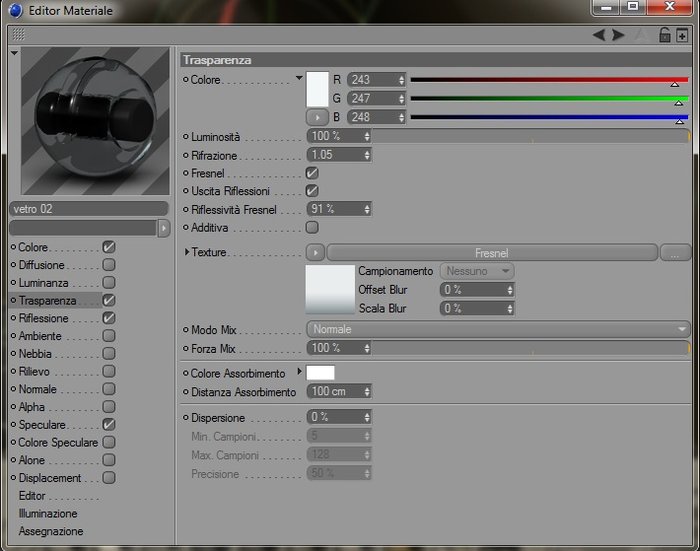
Task: Click the forward arrow navigation icon
Action: tap(618, 34)
